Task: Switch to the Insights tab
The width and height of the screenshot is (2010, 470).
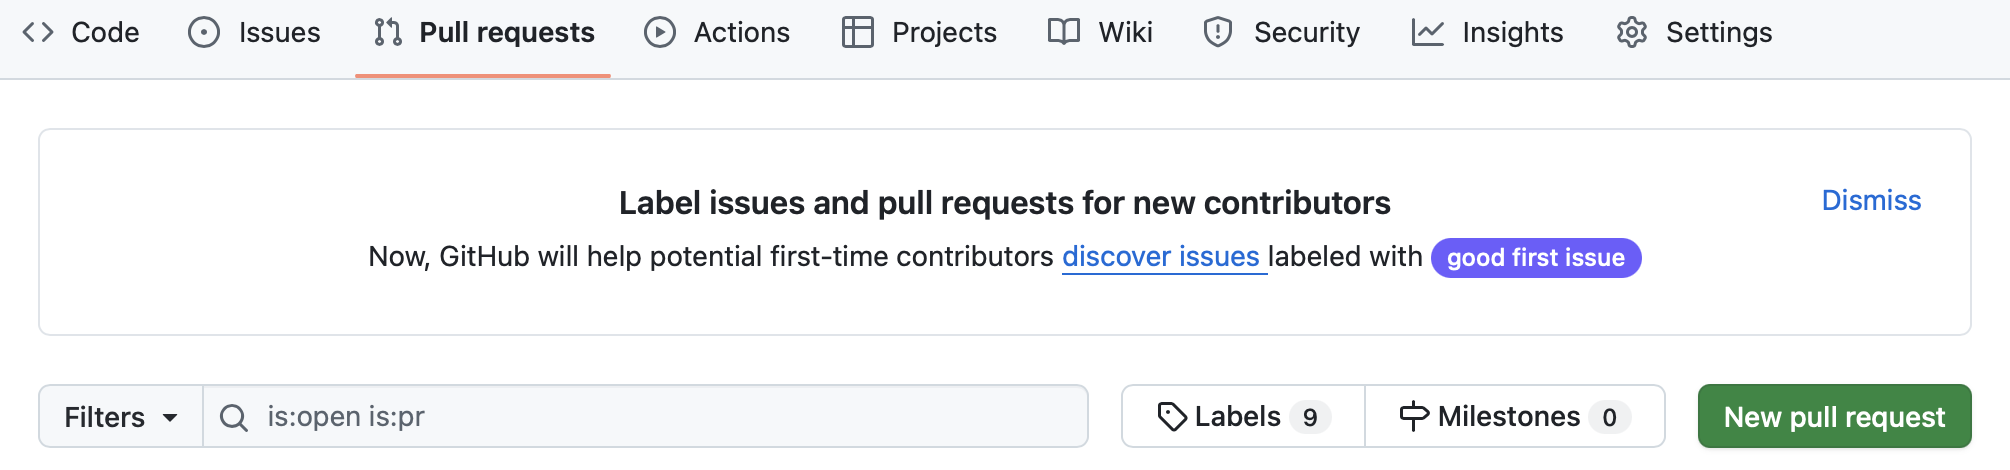Action: (x=1512, y=33)
